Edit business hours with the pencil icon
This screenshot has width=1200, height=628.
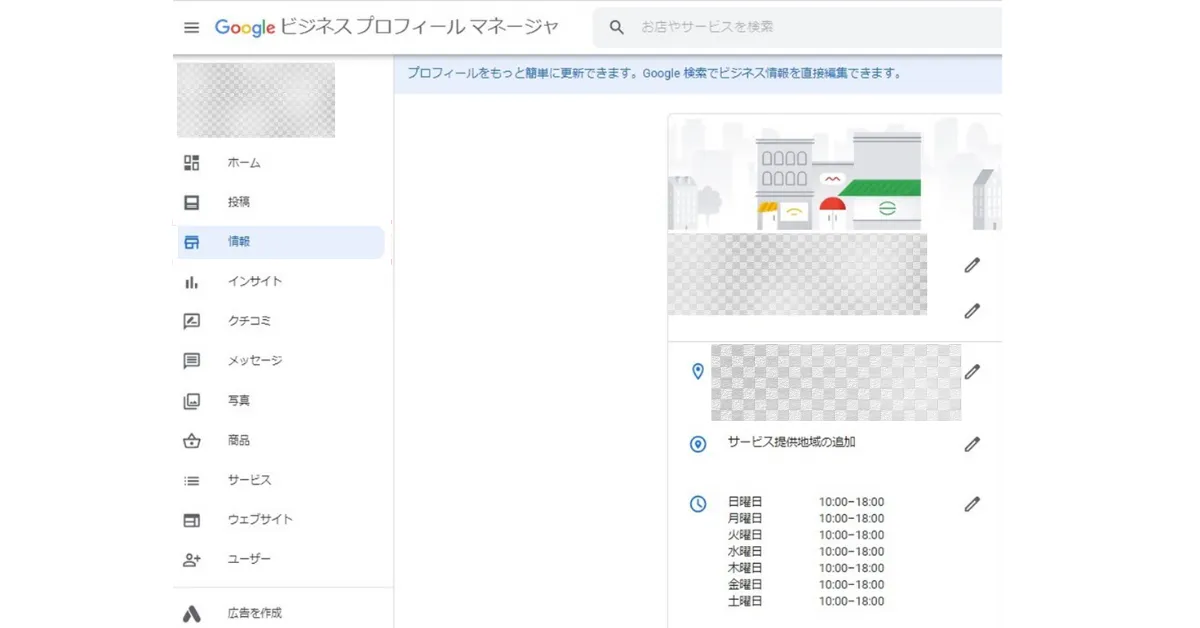pos(971,504)
